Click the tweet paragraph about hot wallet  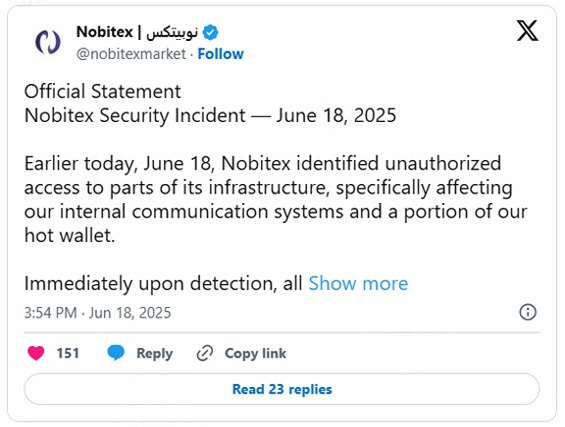click(276, 199)
